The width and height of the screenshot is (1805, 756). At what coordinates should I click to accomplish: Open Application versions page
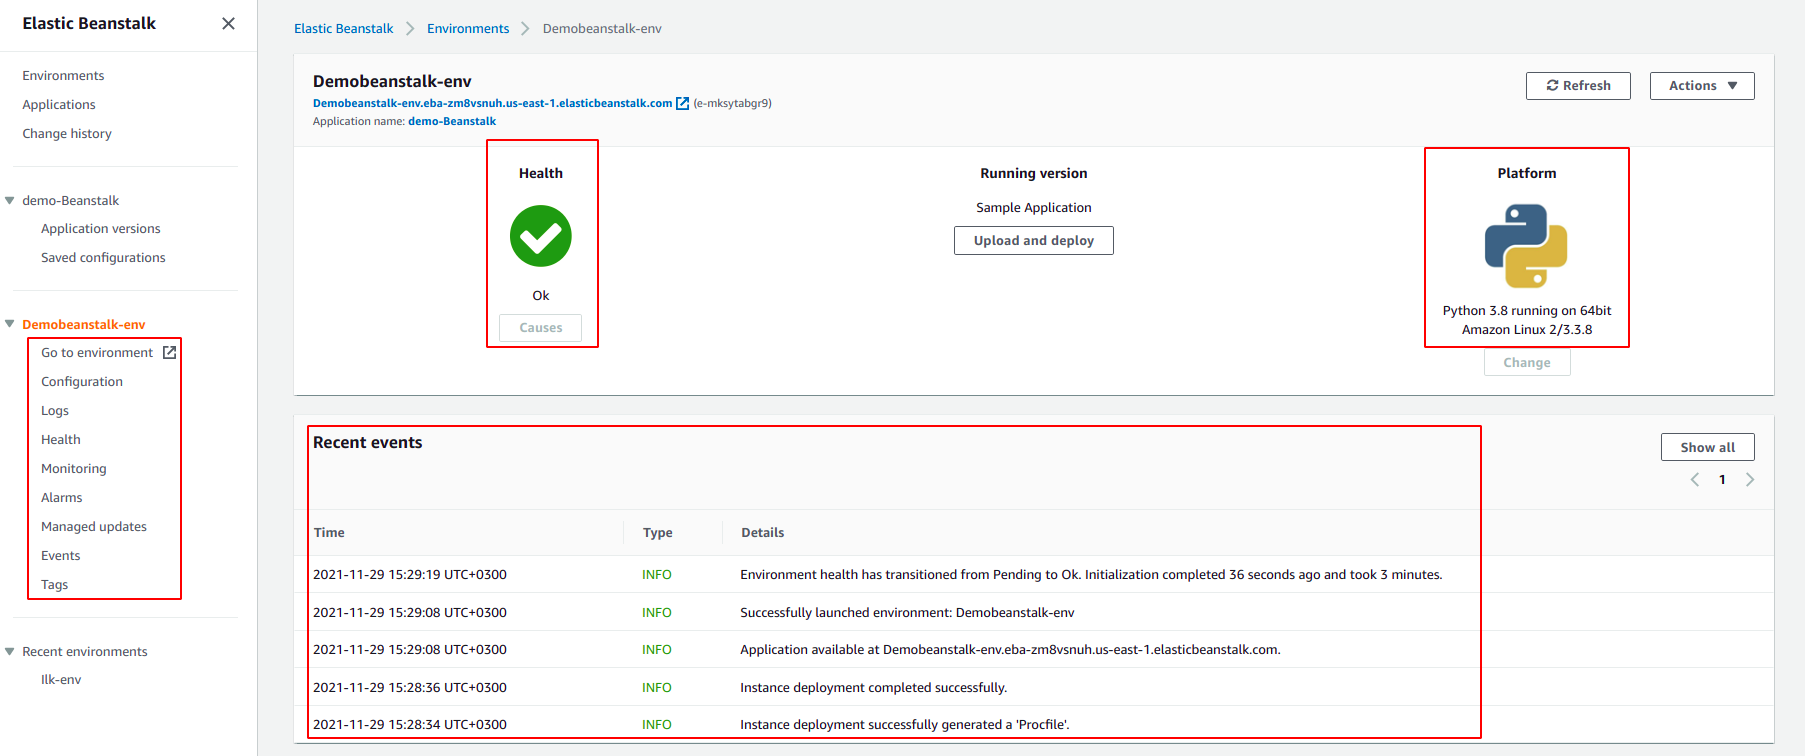click(x=101, y=229)
